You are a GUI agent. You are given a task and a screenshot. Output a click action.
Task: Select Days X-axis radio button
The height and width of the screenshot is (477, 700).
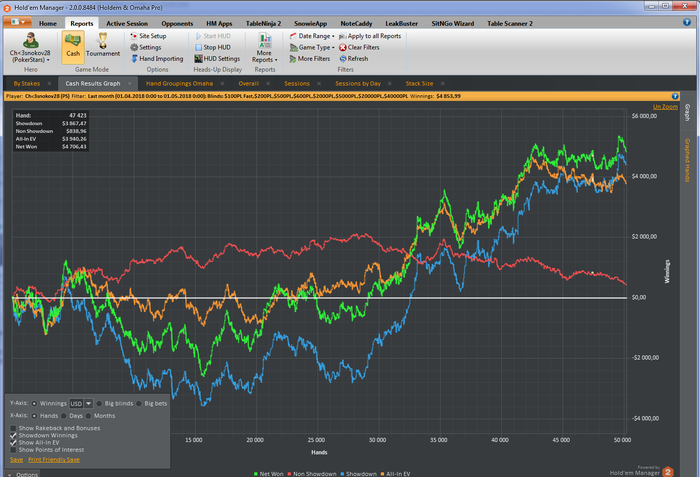(x=64, y=416)
